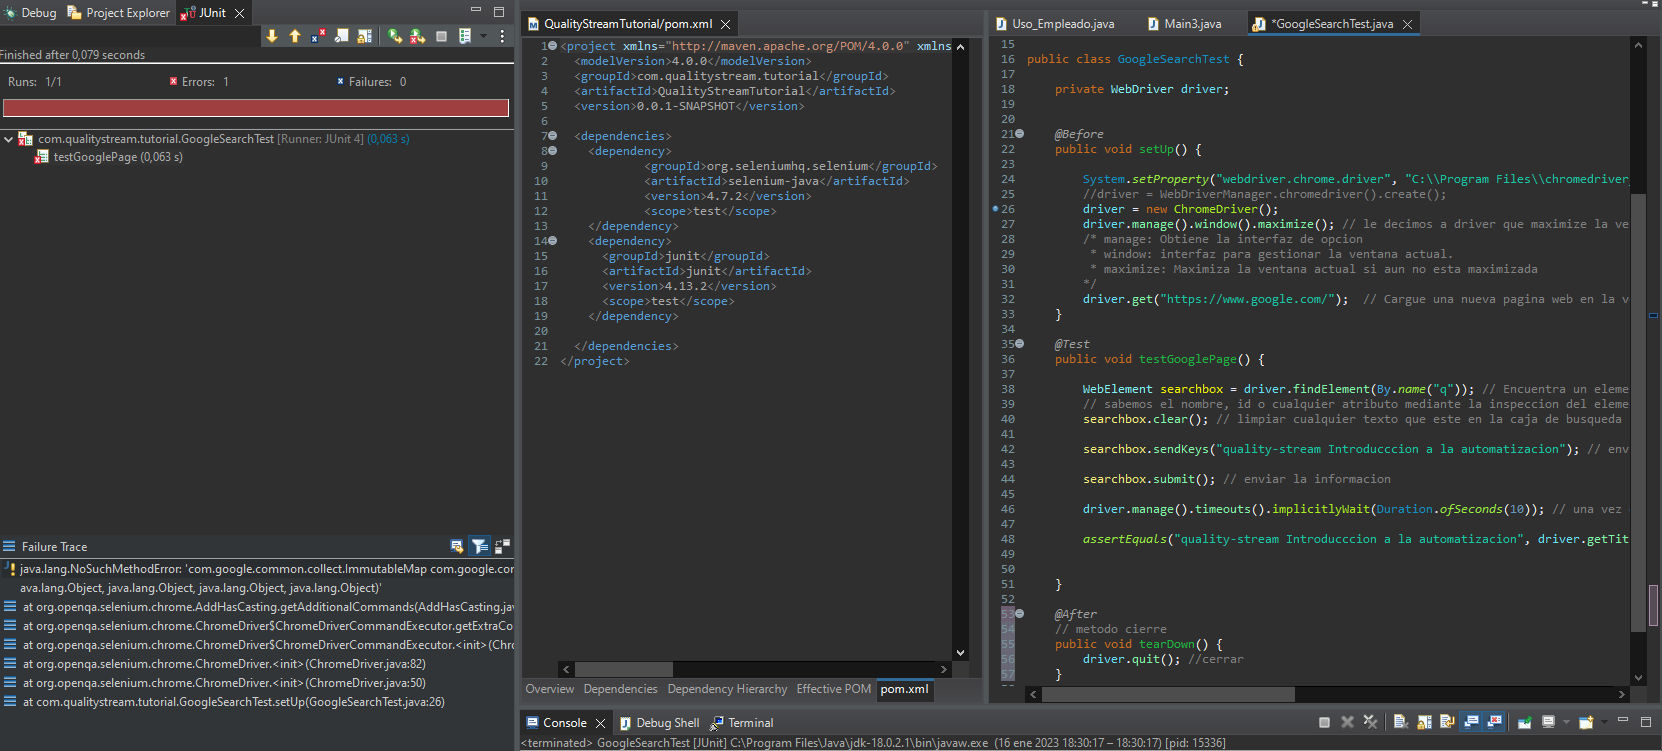1662x751 pixels.
Task: Toggle the stack trace filter button
Action: [480, 546]
